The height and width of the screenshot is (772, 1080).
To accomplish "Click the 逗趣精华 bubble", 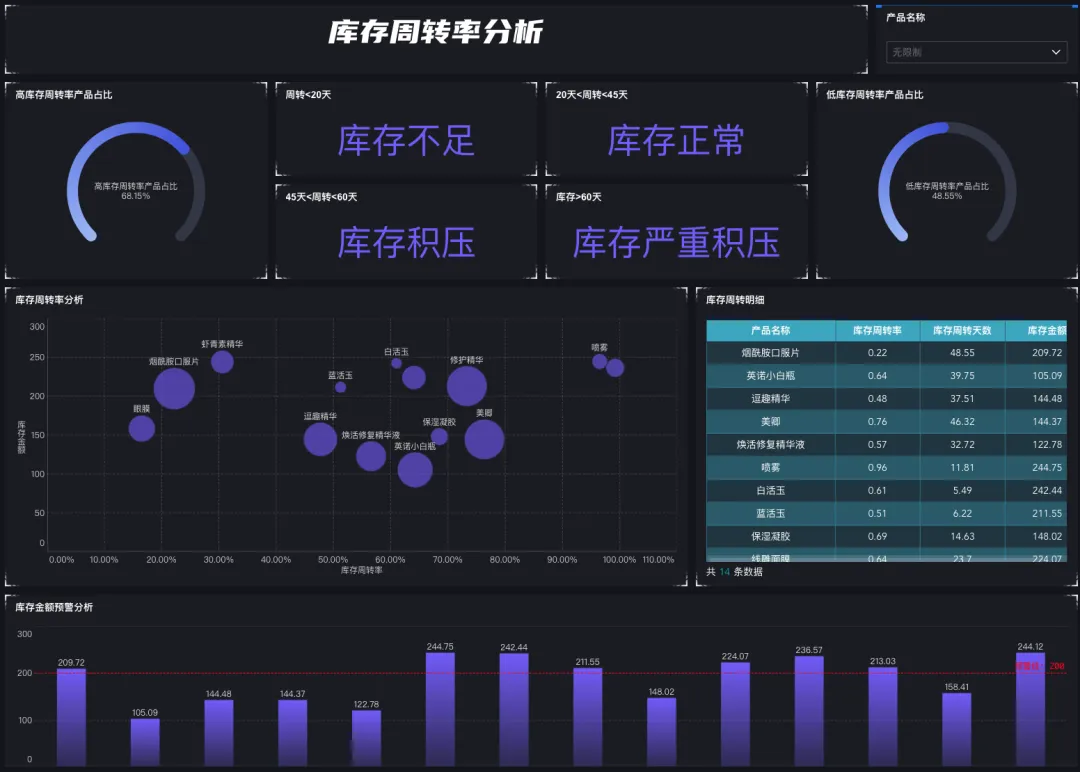I will 320,438.
